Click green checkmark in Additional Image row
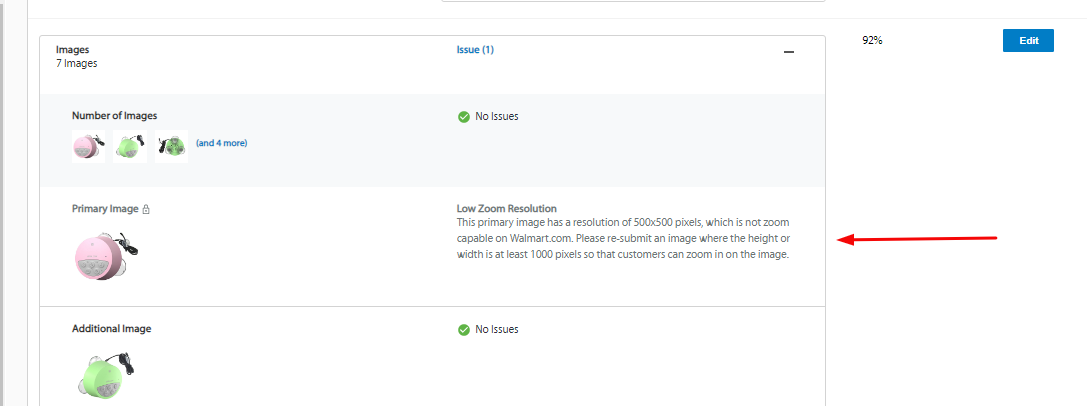1087x406 pixels. coord(463,330)
